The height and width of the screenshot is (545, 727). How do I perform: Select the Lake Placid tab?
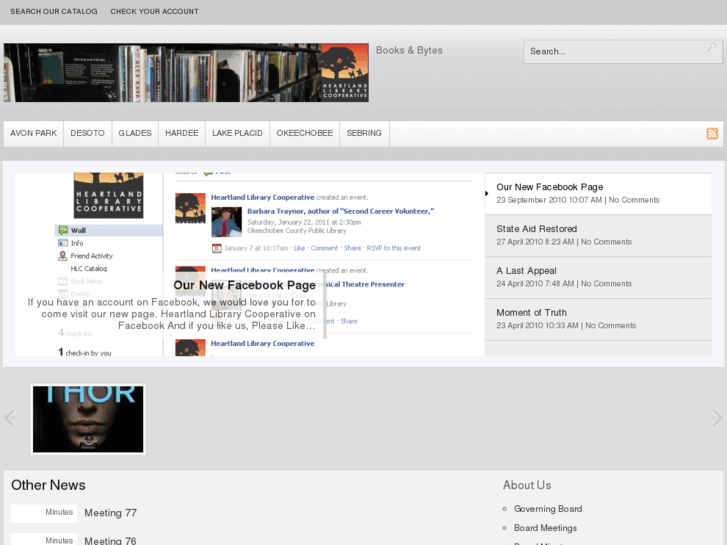tap(237, 134)
